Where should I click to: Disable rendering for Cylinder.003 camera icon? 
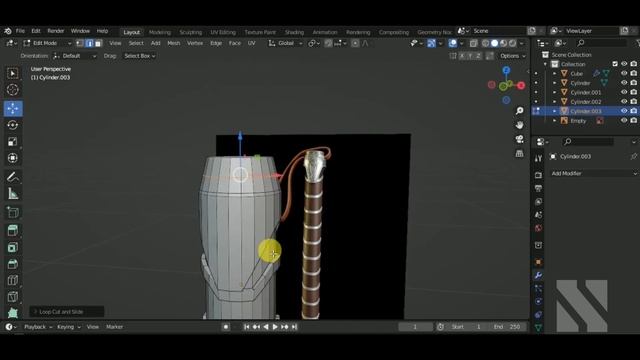coord(633,111)
